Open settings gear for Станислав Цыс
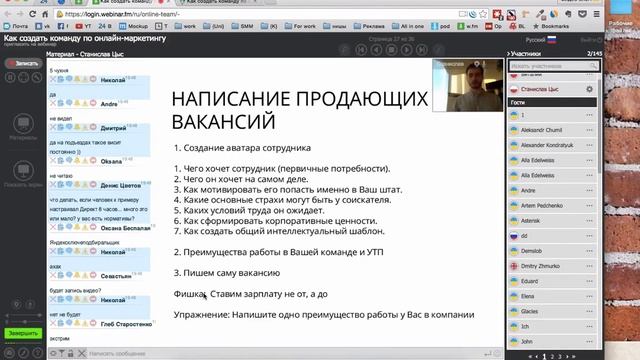This screenshot has height=360, width=640. click(589, 89)
